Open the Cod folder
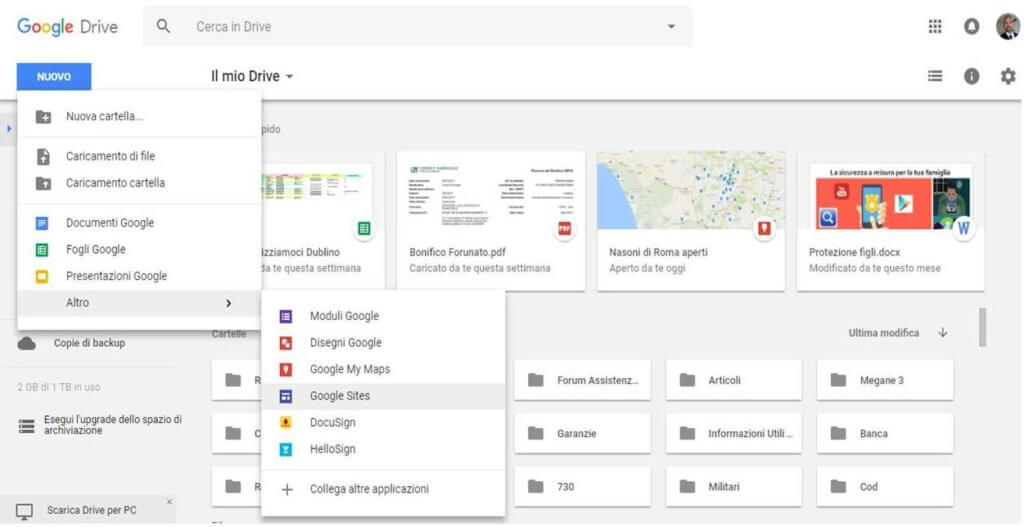Image resolution: width=1024 pixels, height=527 pixels. 885,487
